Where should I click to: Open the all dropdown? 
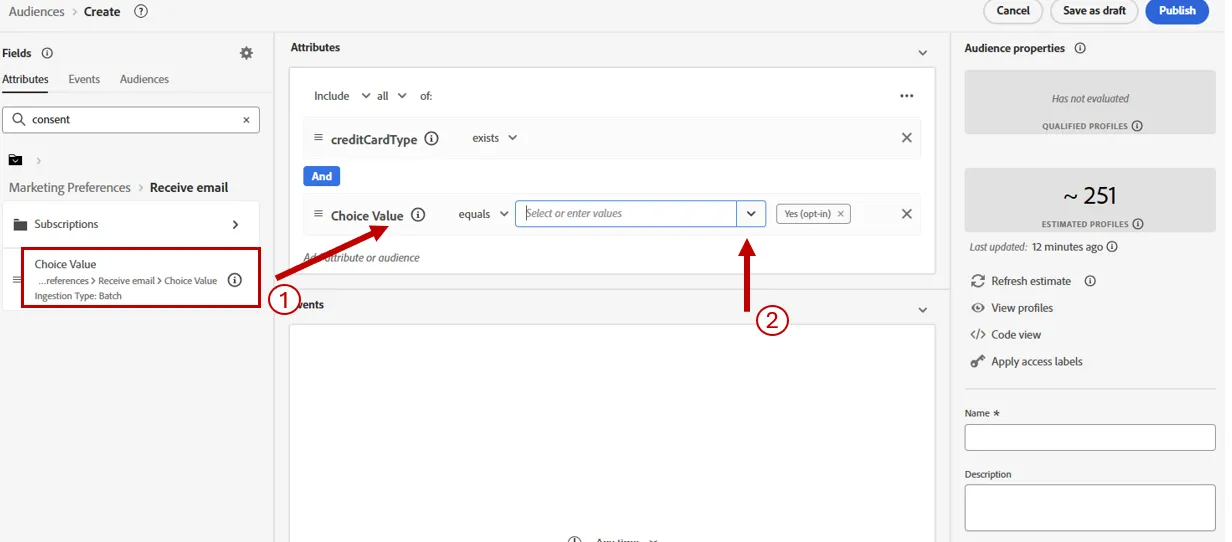click(x=392, y=96)
